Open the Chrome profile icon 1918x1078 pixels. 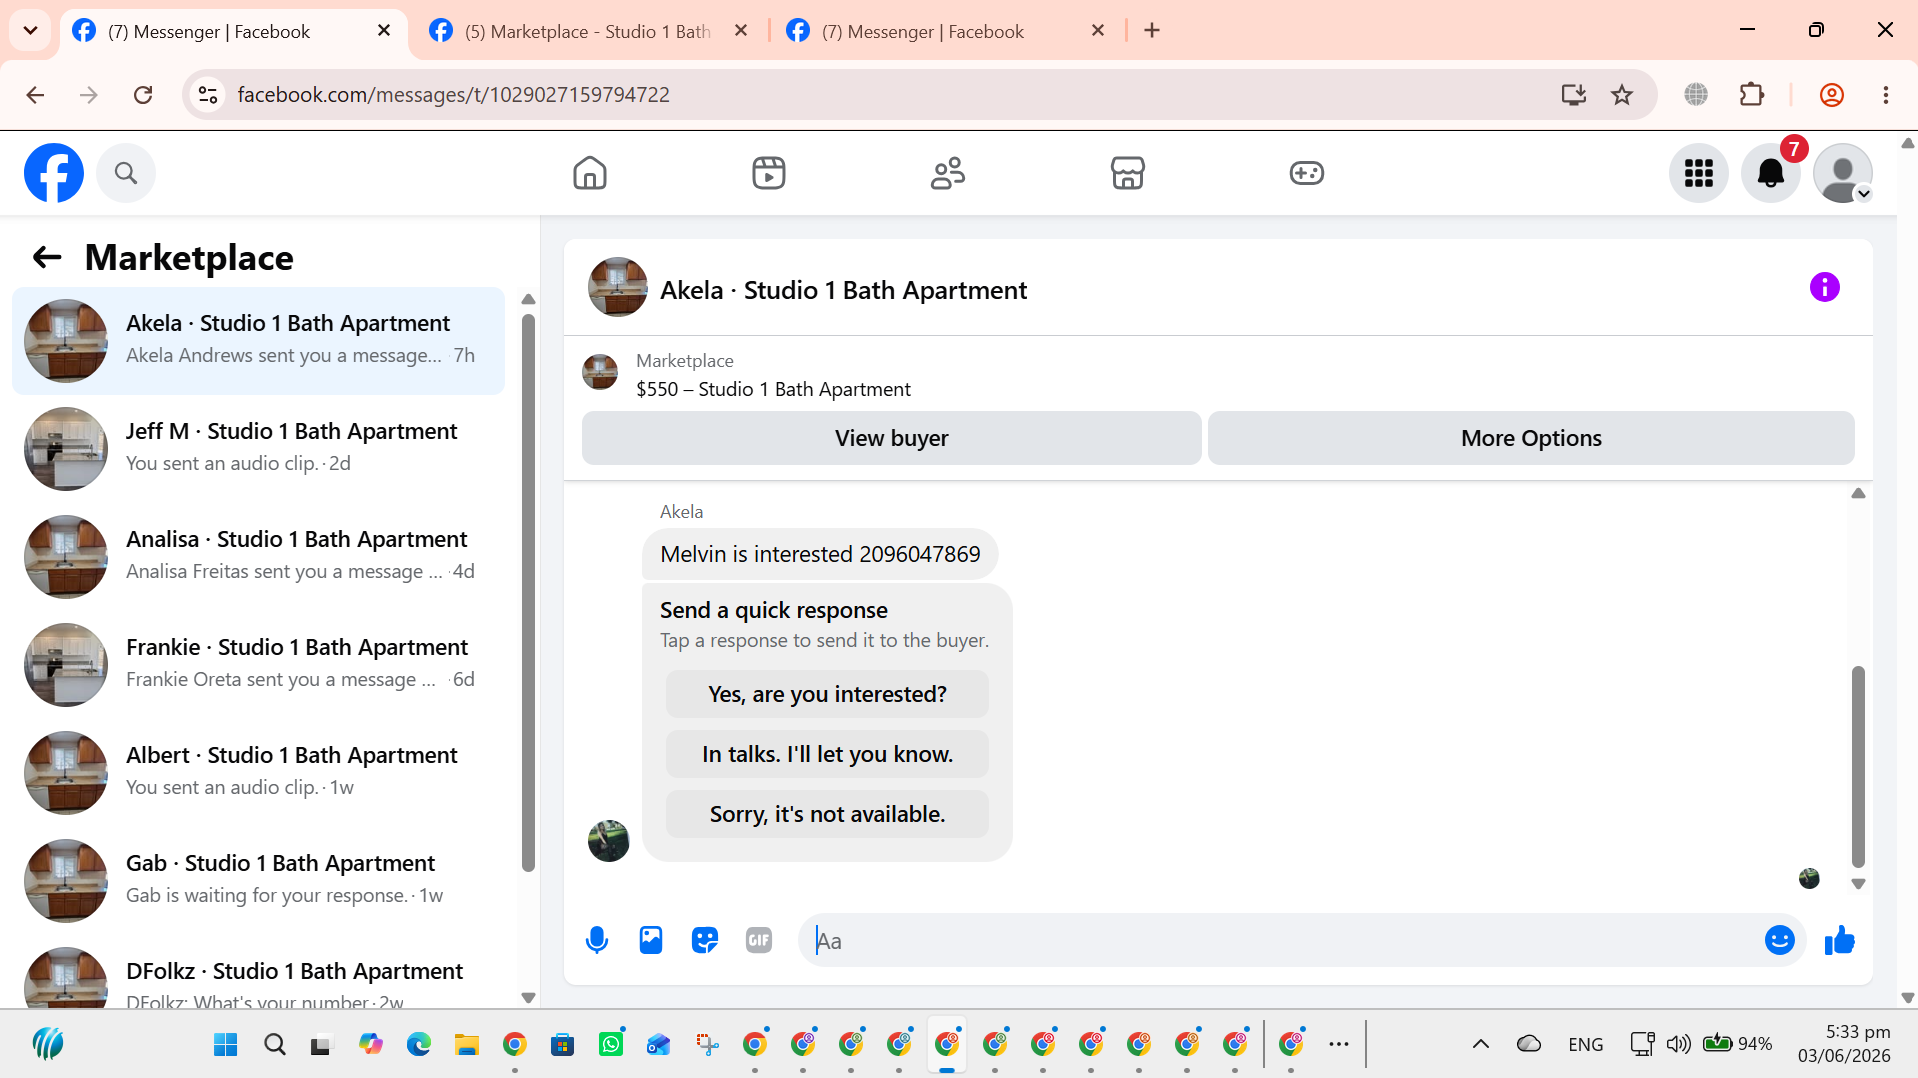point(1832,95)
